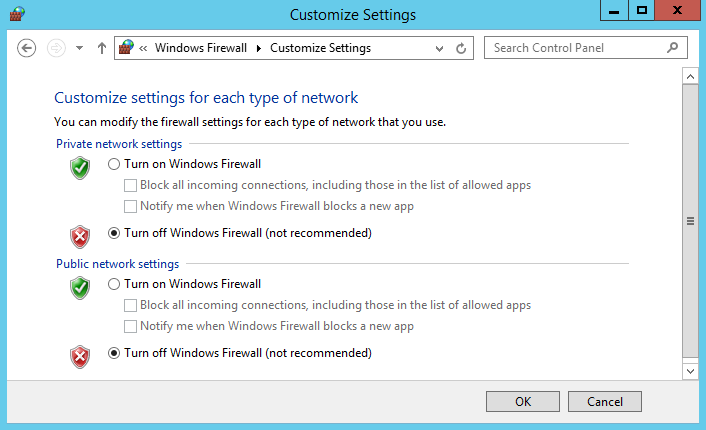Click in the Search Control Panel field

click(x=576, y=48)
